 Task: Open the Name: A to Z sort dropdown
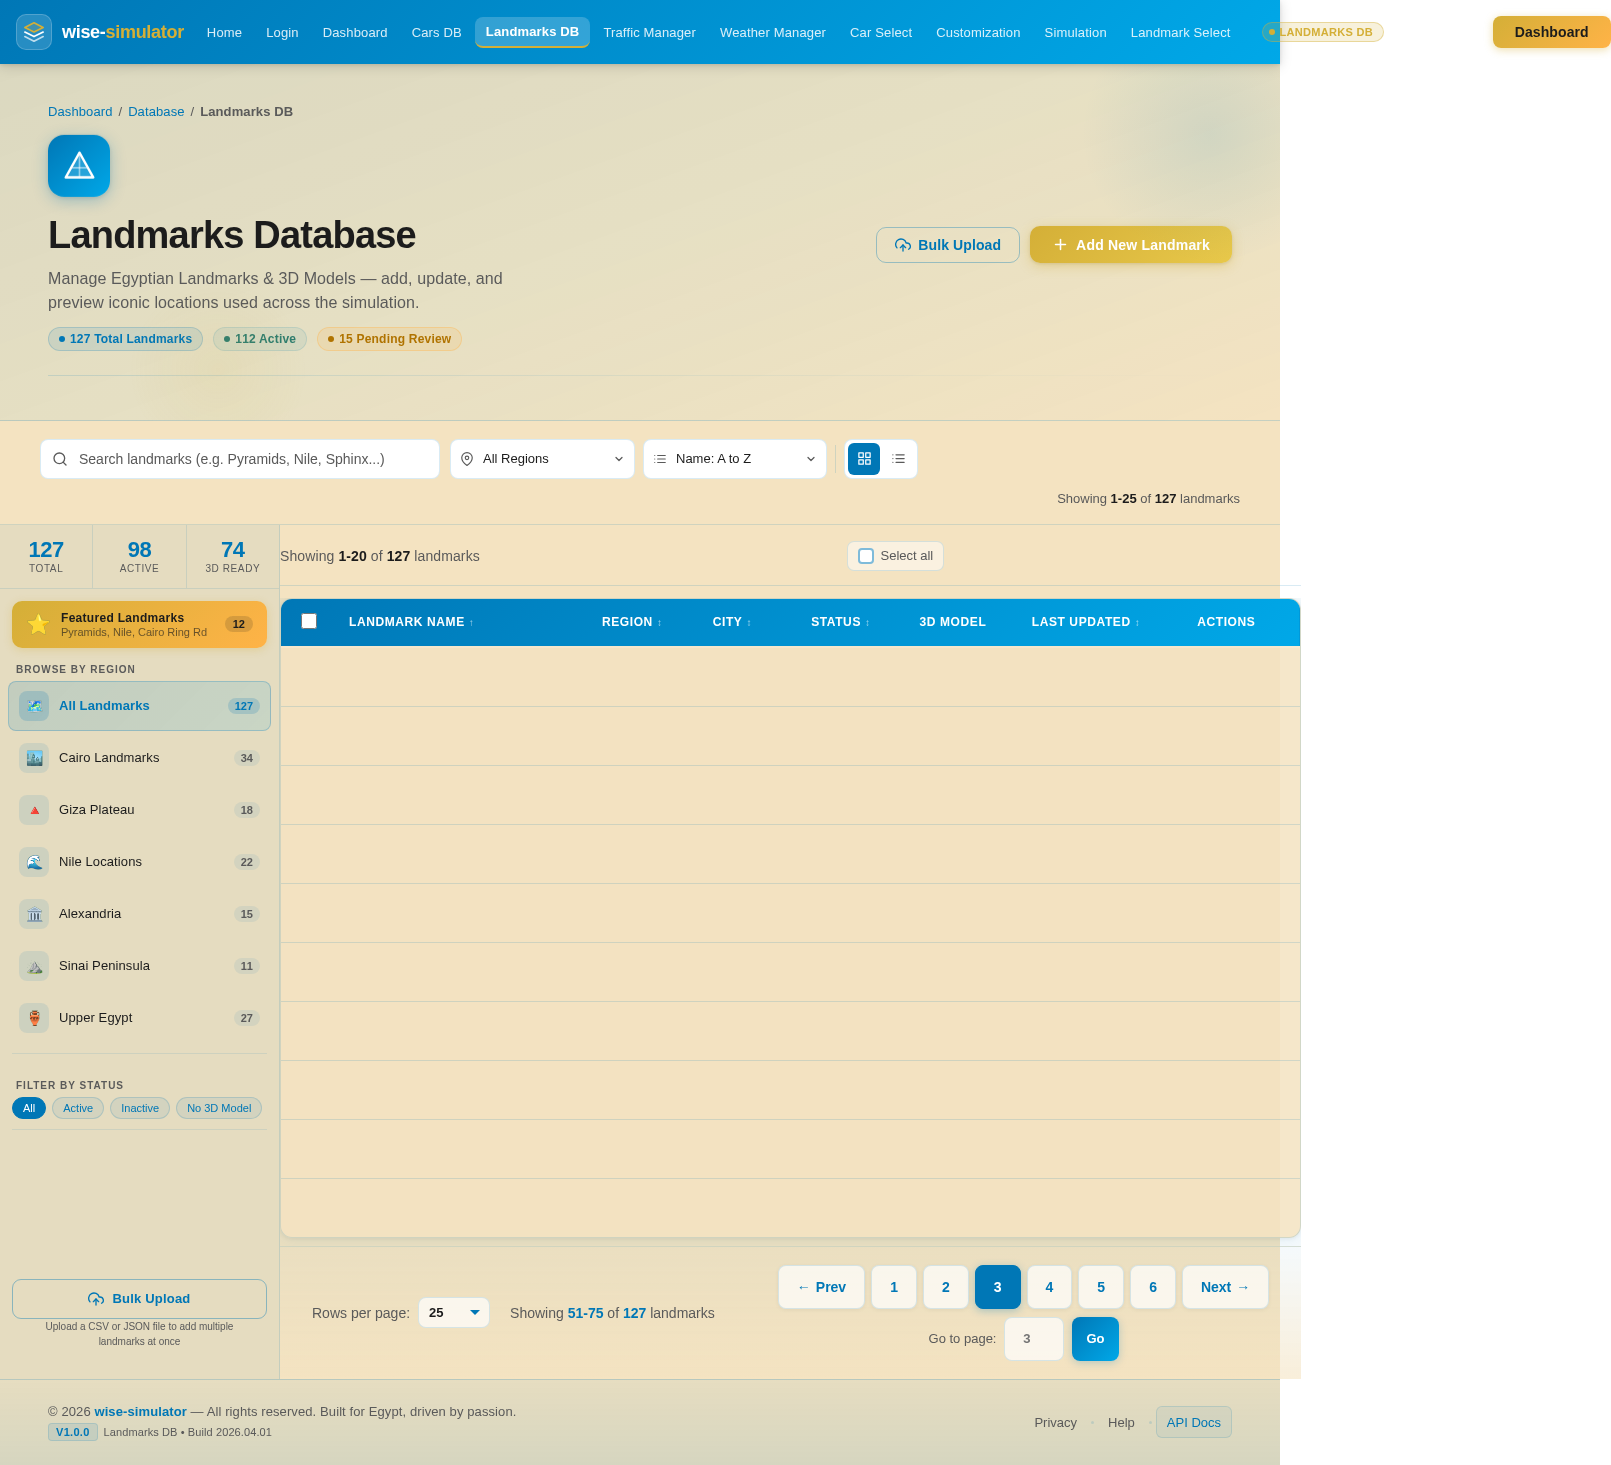(734, 459)
